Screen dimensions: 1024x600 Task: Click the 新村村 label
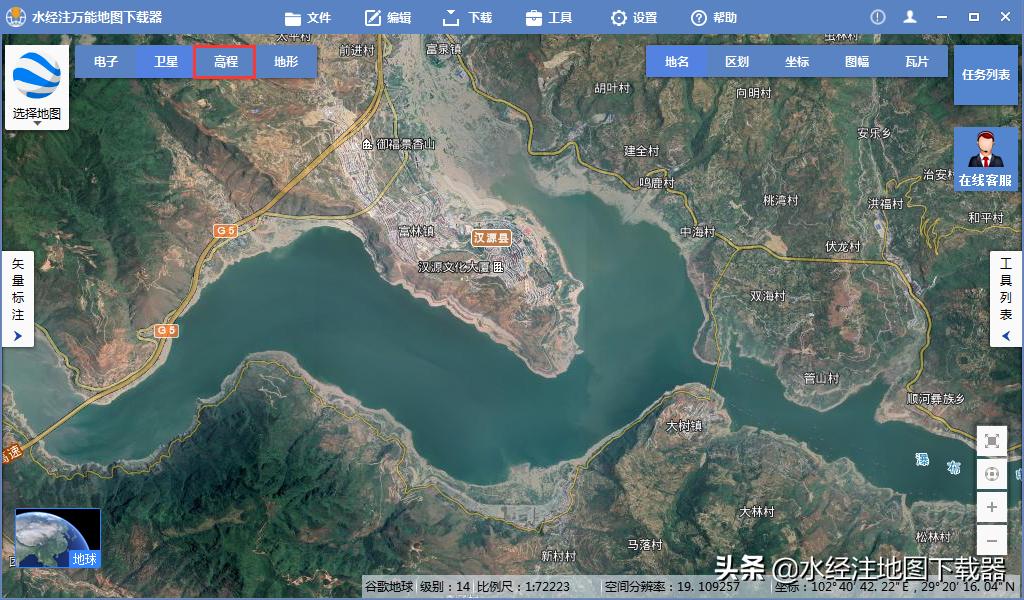[x=558, y=556]
